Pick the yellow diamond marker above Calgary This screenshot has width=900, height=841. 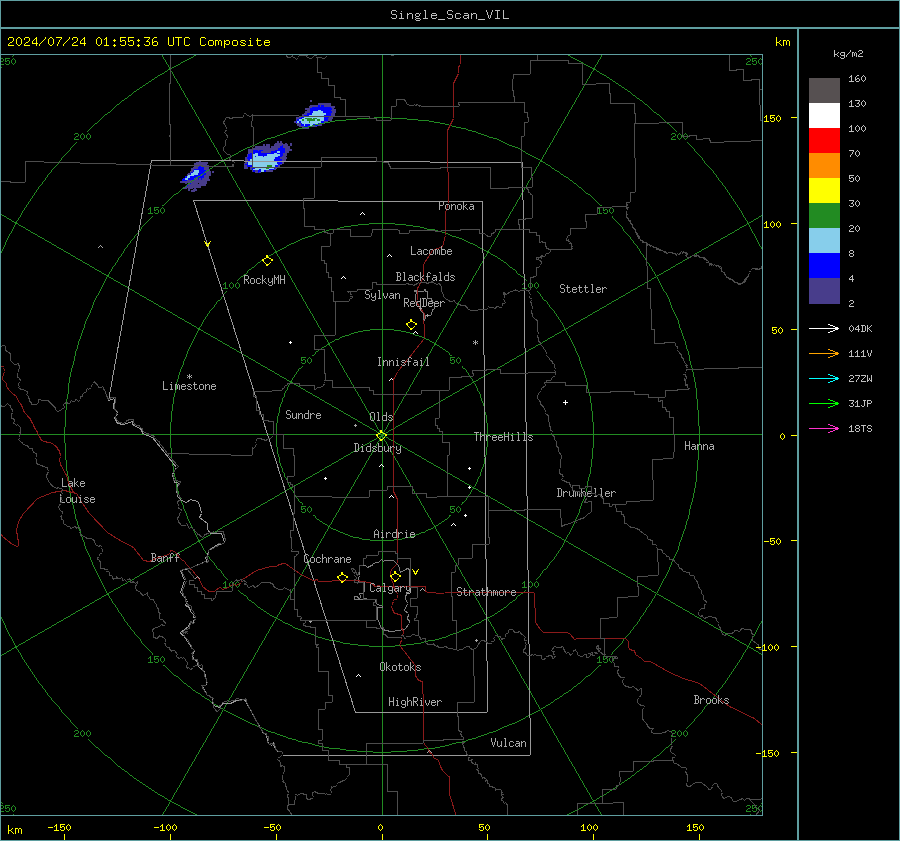(395, 576)
